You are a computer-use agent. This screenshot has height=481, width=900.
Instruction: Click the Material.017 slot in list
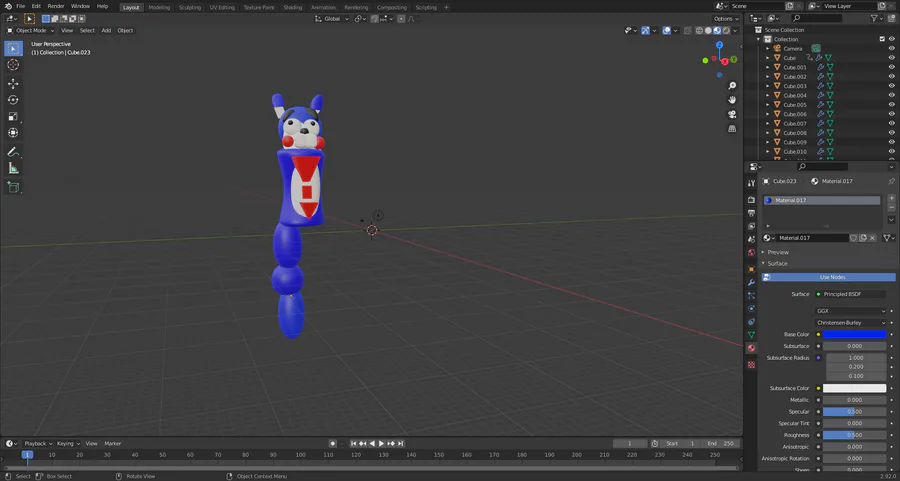pyautogui.click(x=821, y=200)
